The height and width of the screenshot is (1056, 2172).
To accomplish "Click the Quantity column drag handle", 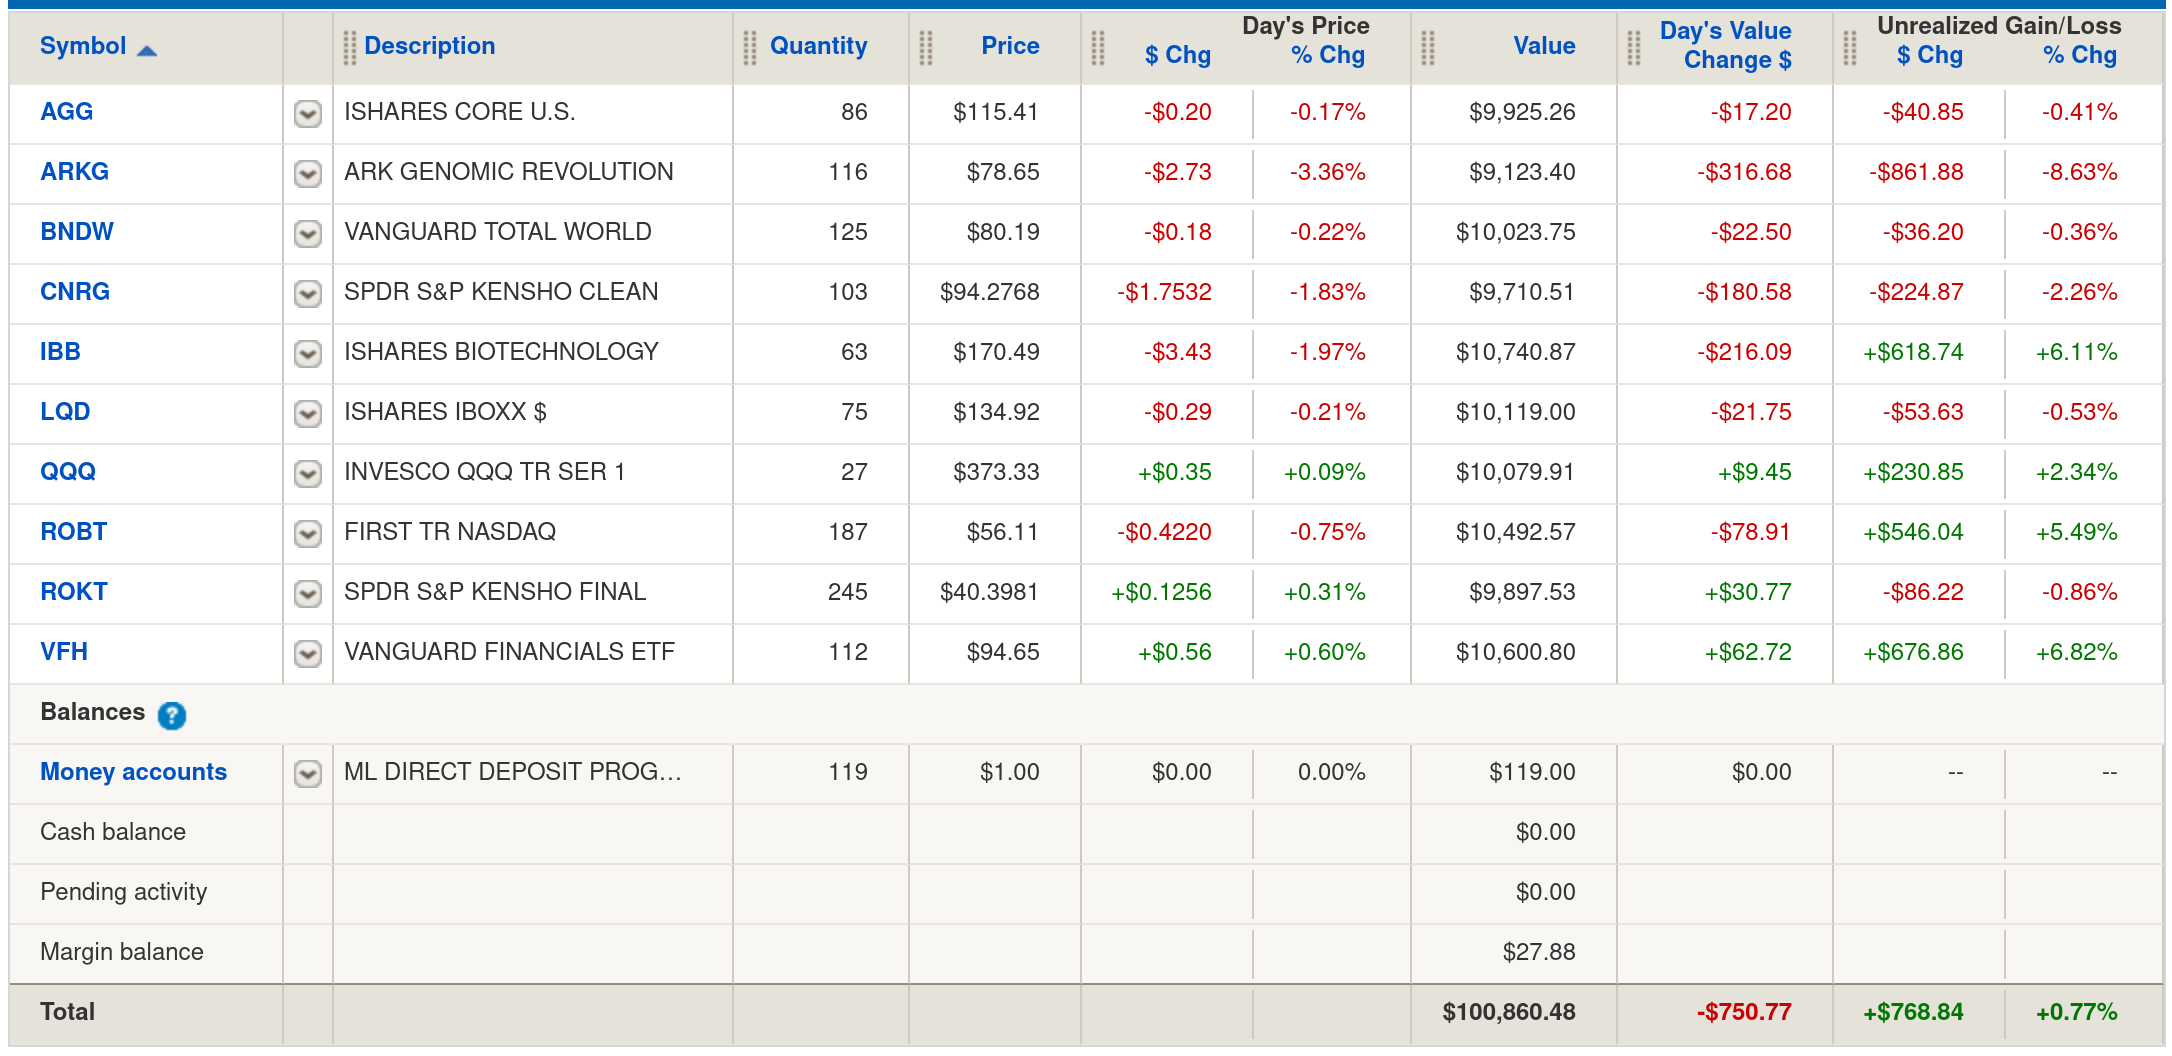I will click(x=750, y=47).
